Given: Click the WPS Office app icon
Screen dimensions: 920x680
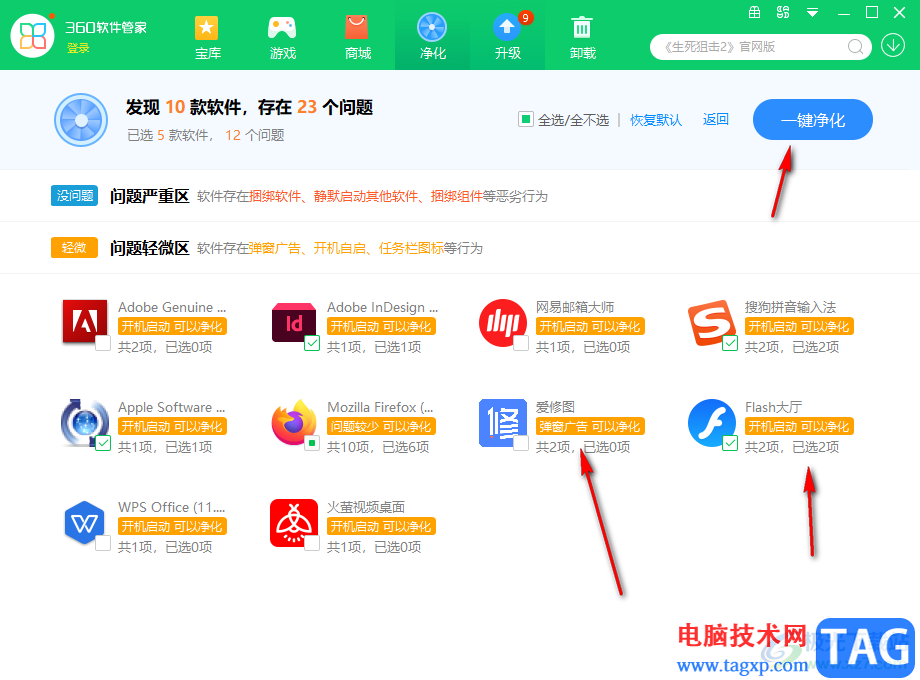Looking at the screenshot, I should pos(84,522).
